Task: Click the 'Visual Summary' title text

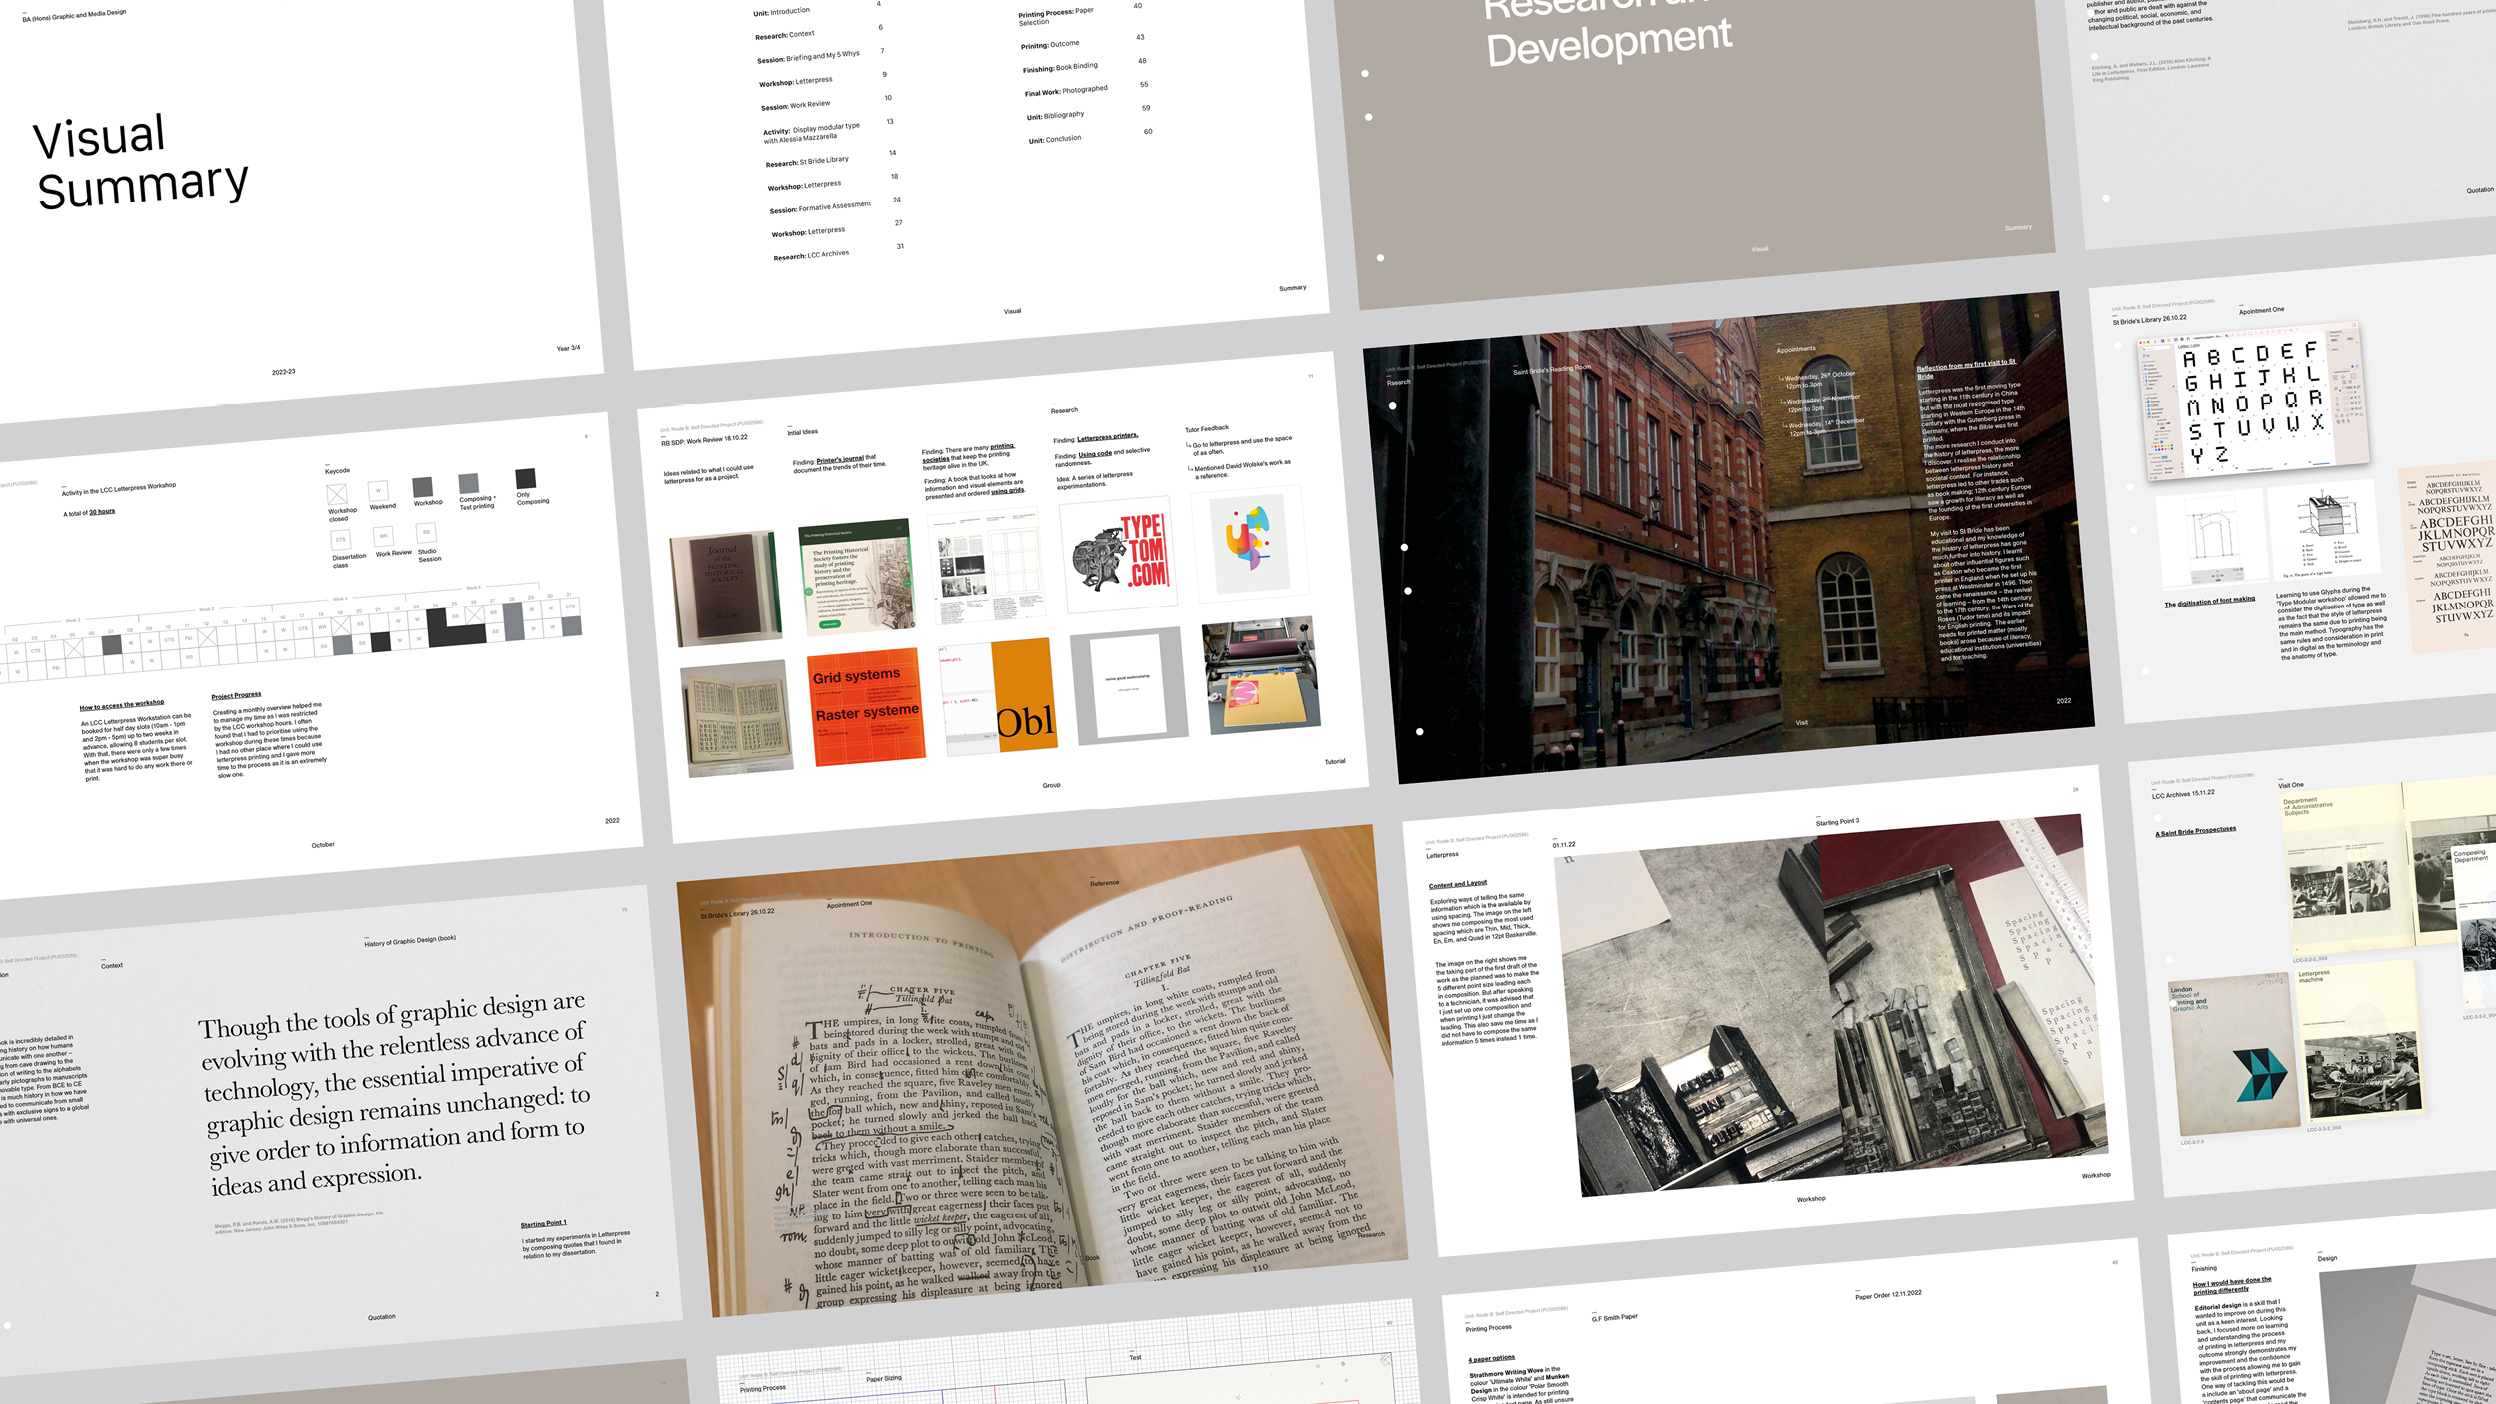Action: [140, 162]
